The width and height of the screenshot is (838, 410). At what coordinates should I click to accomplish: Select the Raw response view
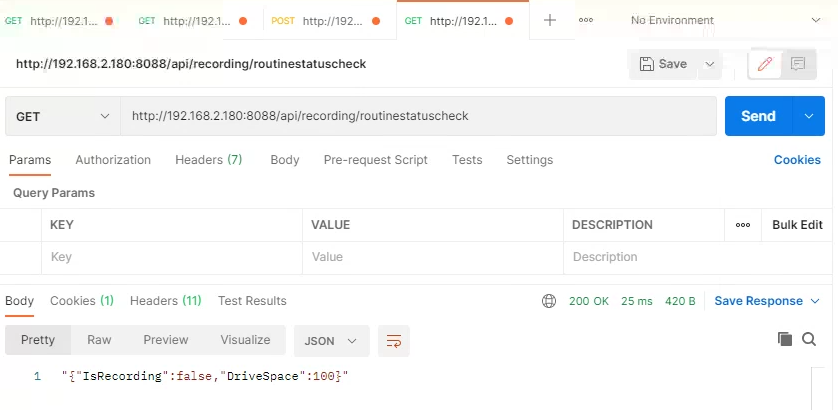[99, 340]
